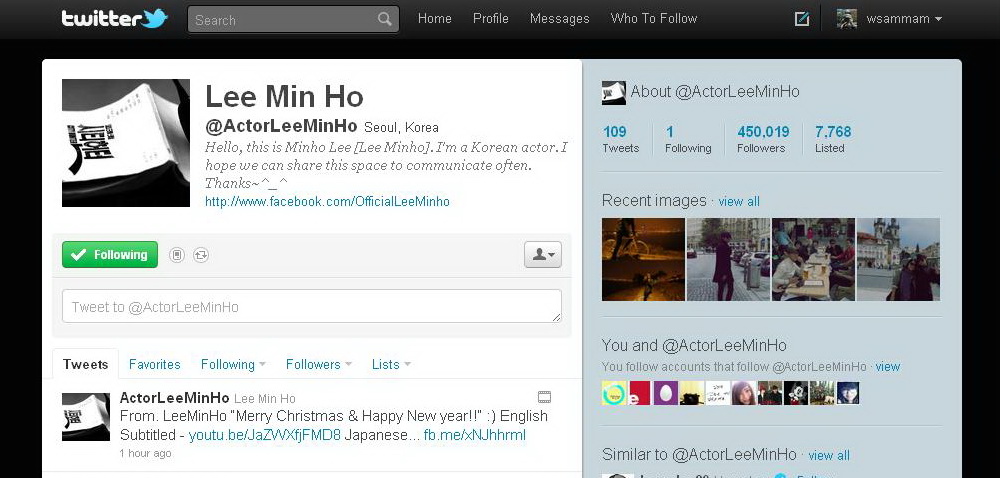The image size is (1000, 478).
Task: Click 'view all' next to Recent images
Action: [739, 201]
